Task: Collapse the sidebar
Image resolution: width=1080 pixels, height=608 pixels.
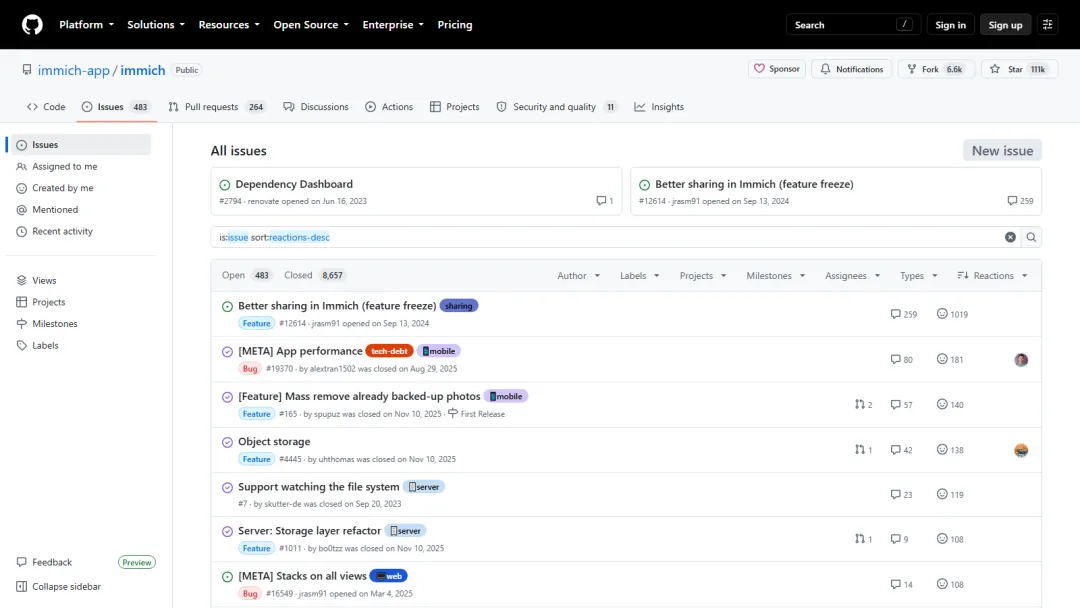Action: click(59, 587)
